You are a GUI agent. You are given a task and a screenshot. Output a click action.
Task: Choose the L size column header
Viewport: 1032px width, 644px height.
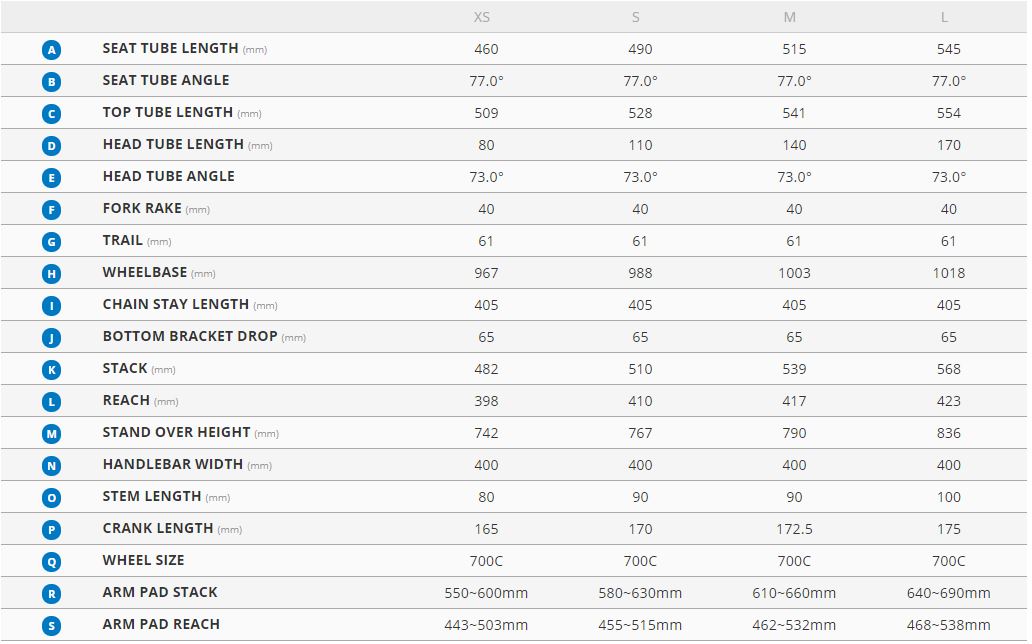point(945,17)
